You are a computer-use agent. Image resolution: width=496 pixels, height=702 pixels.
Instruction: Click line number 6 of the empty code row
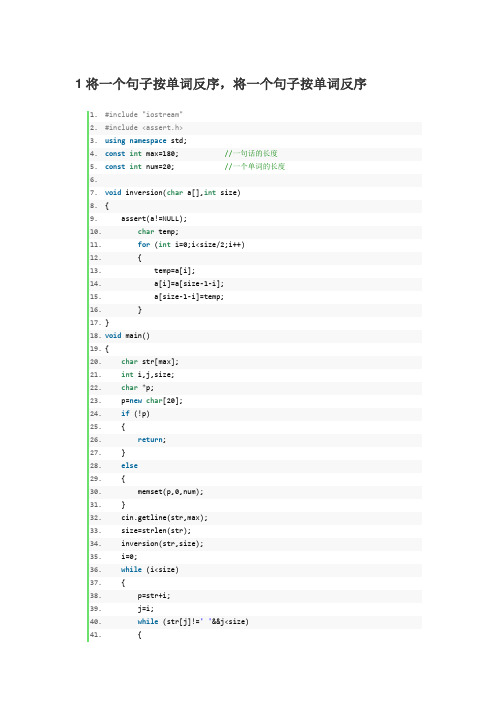coord(93,180)
